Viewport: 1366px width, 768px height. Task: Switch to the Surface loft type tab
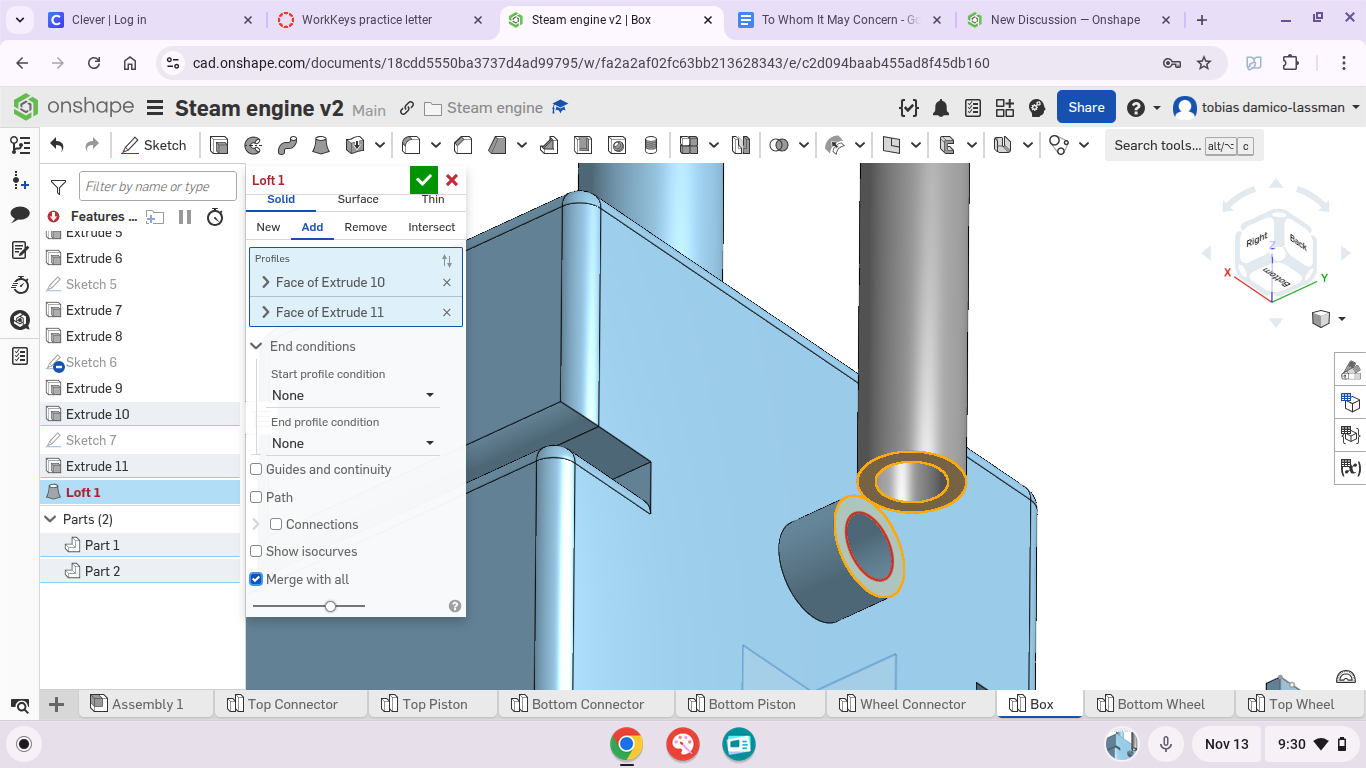pyautogui.click(x=358, y=199)
